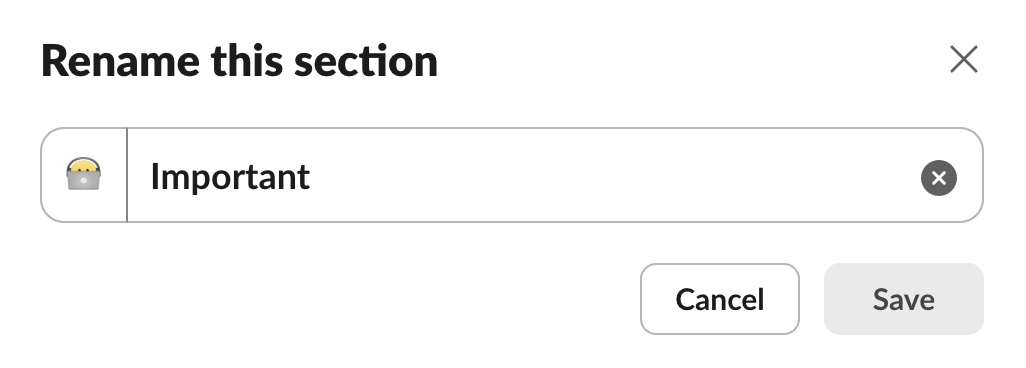This screenshot has height=368, width=1026.
Task: Click the "Rename this section" heading
Action: [239, 61]
